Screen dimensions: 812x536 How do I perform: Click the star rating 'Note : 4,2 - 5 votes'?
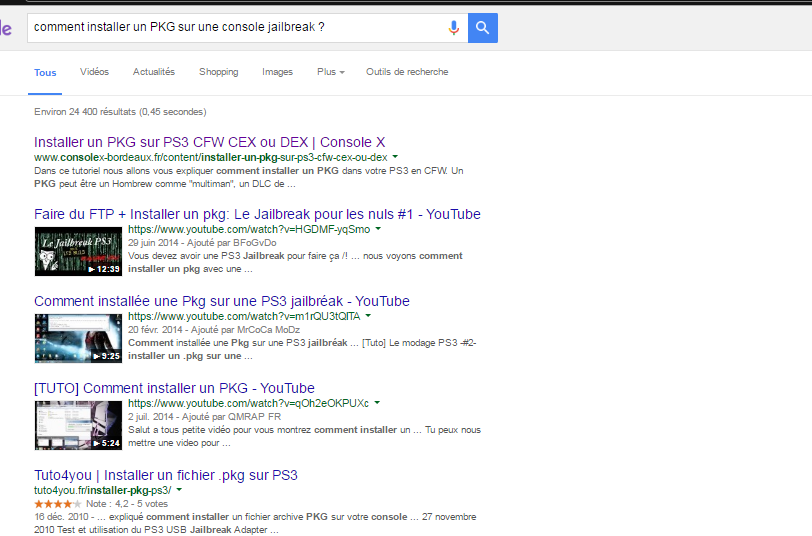(x=101, y=503)
